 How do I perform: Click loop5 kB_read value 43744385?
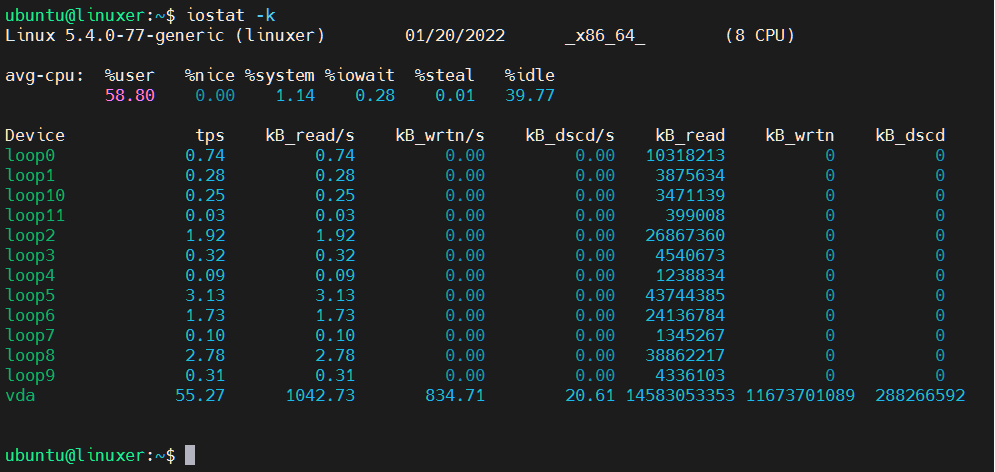click(x=685, y=296)
